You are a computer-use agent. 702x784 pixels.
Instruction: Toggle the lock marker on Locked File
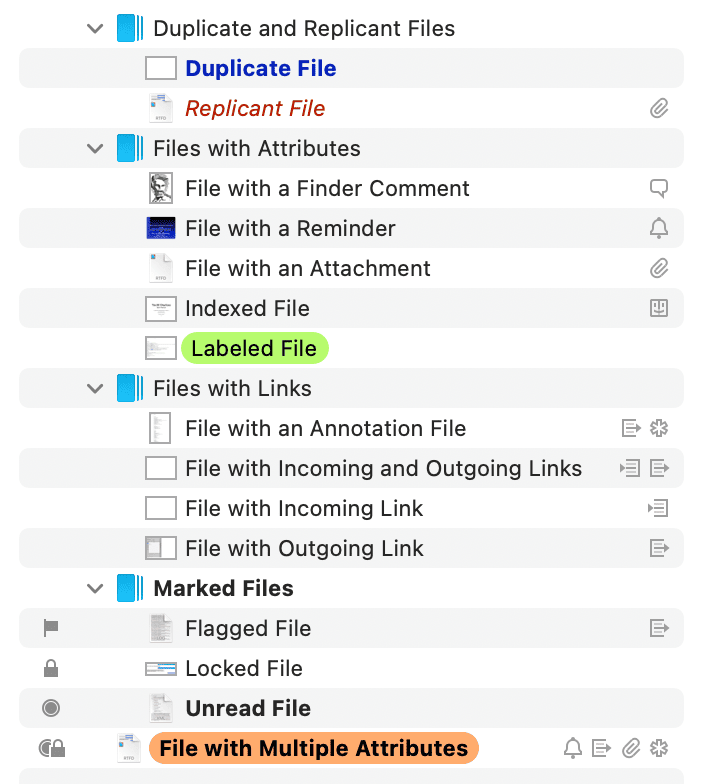click(51, 668)
